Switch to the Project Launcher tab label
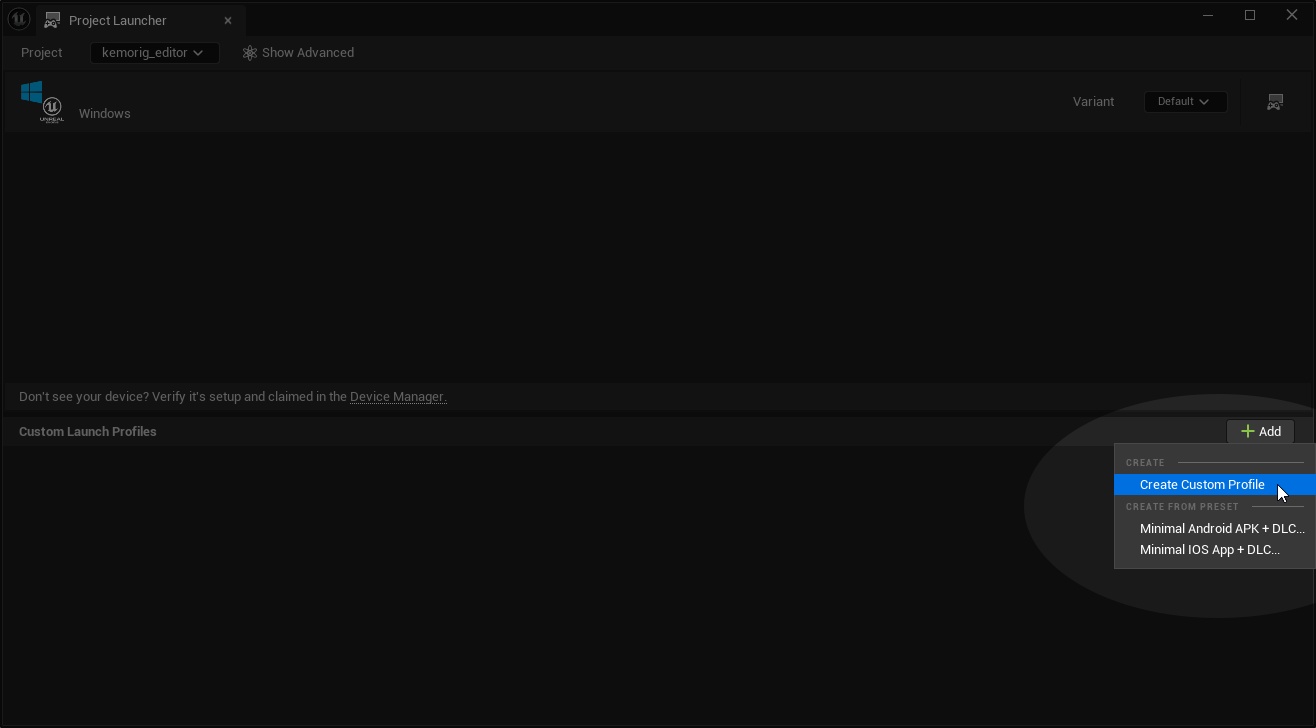Viewport: 1316px width, 728px height. pyautogui.click(x=118, y=20)
